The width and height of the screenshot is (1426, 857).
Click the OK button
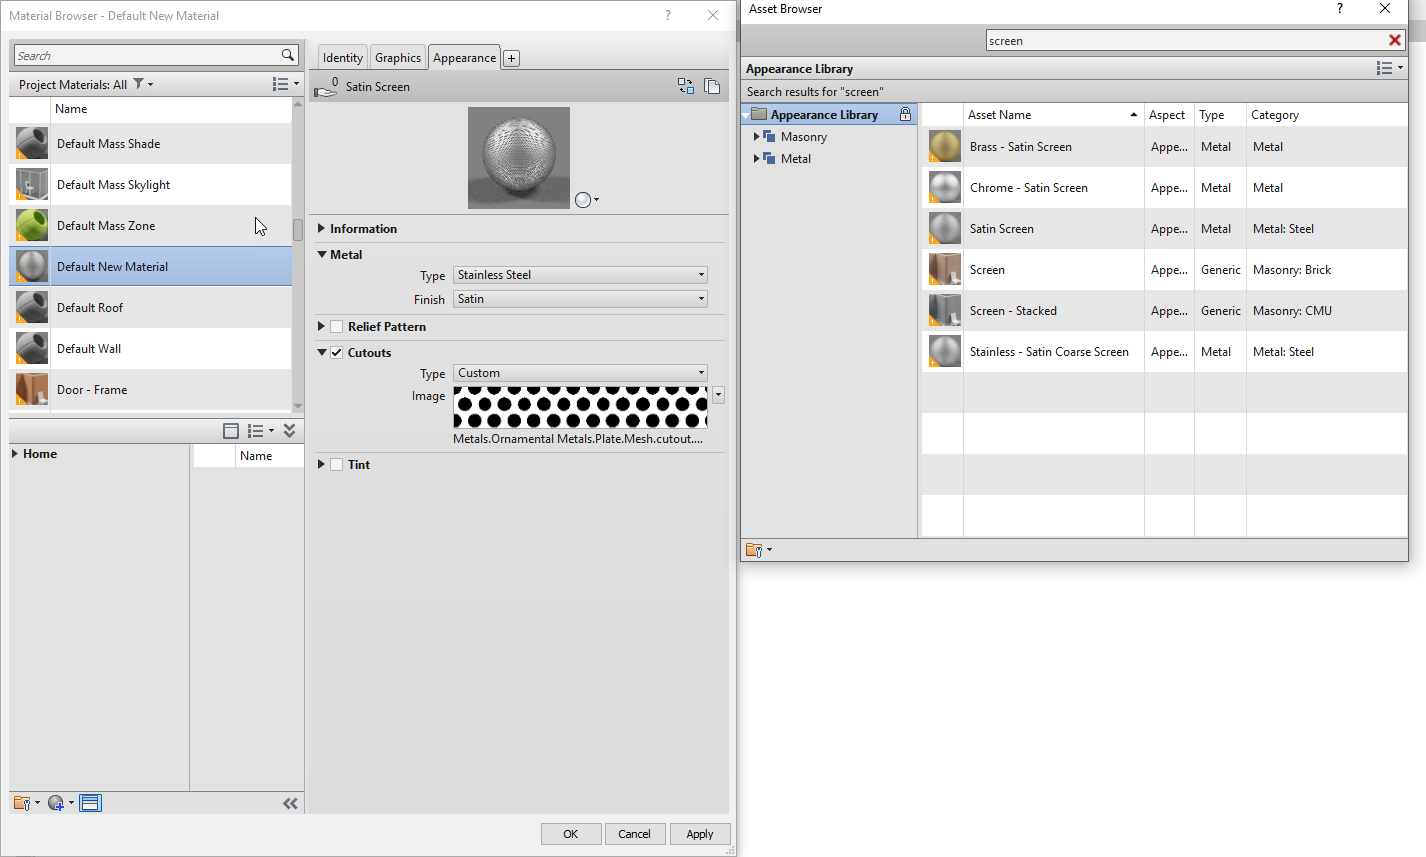pos(571,834)
